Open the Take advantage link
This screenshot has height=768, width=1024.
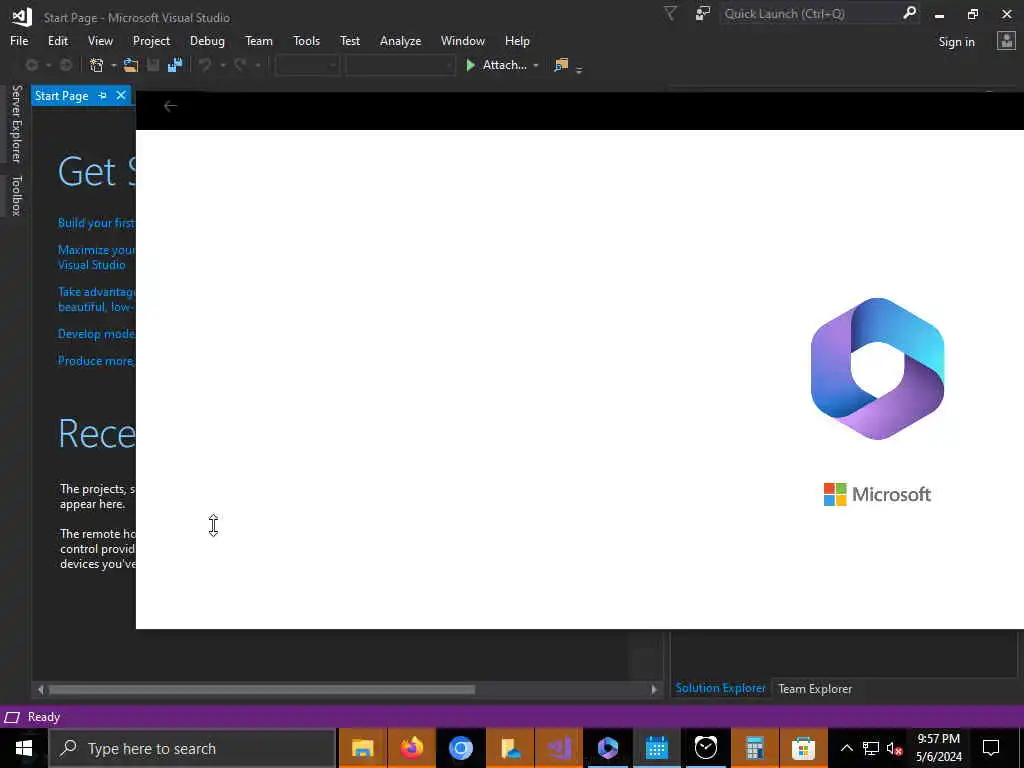[96, 299]
